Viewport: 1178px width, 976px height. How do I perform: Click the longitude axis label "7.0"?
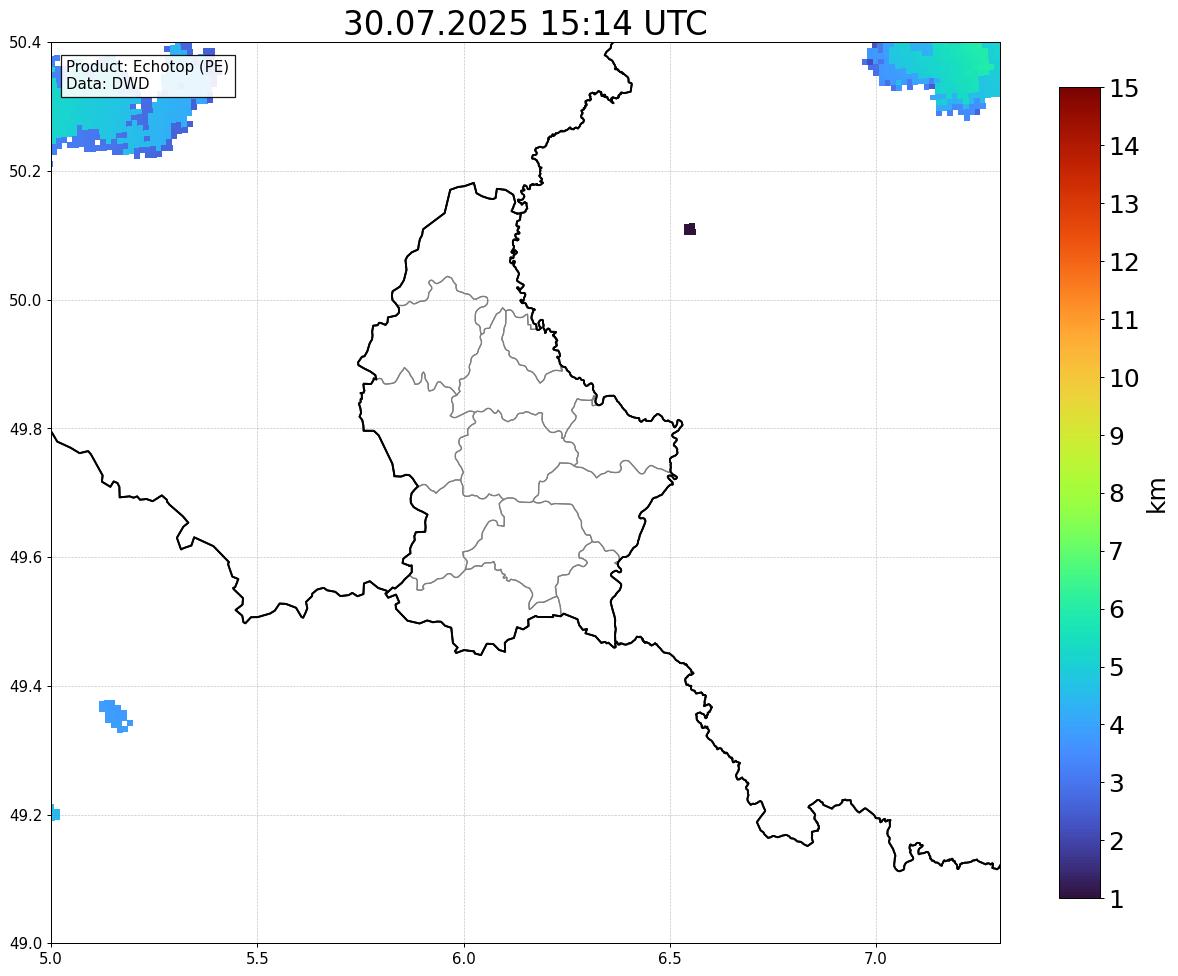coord(876,959)
